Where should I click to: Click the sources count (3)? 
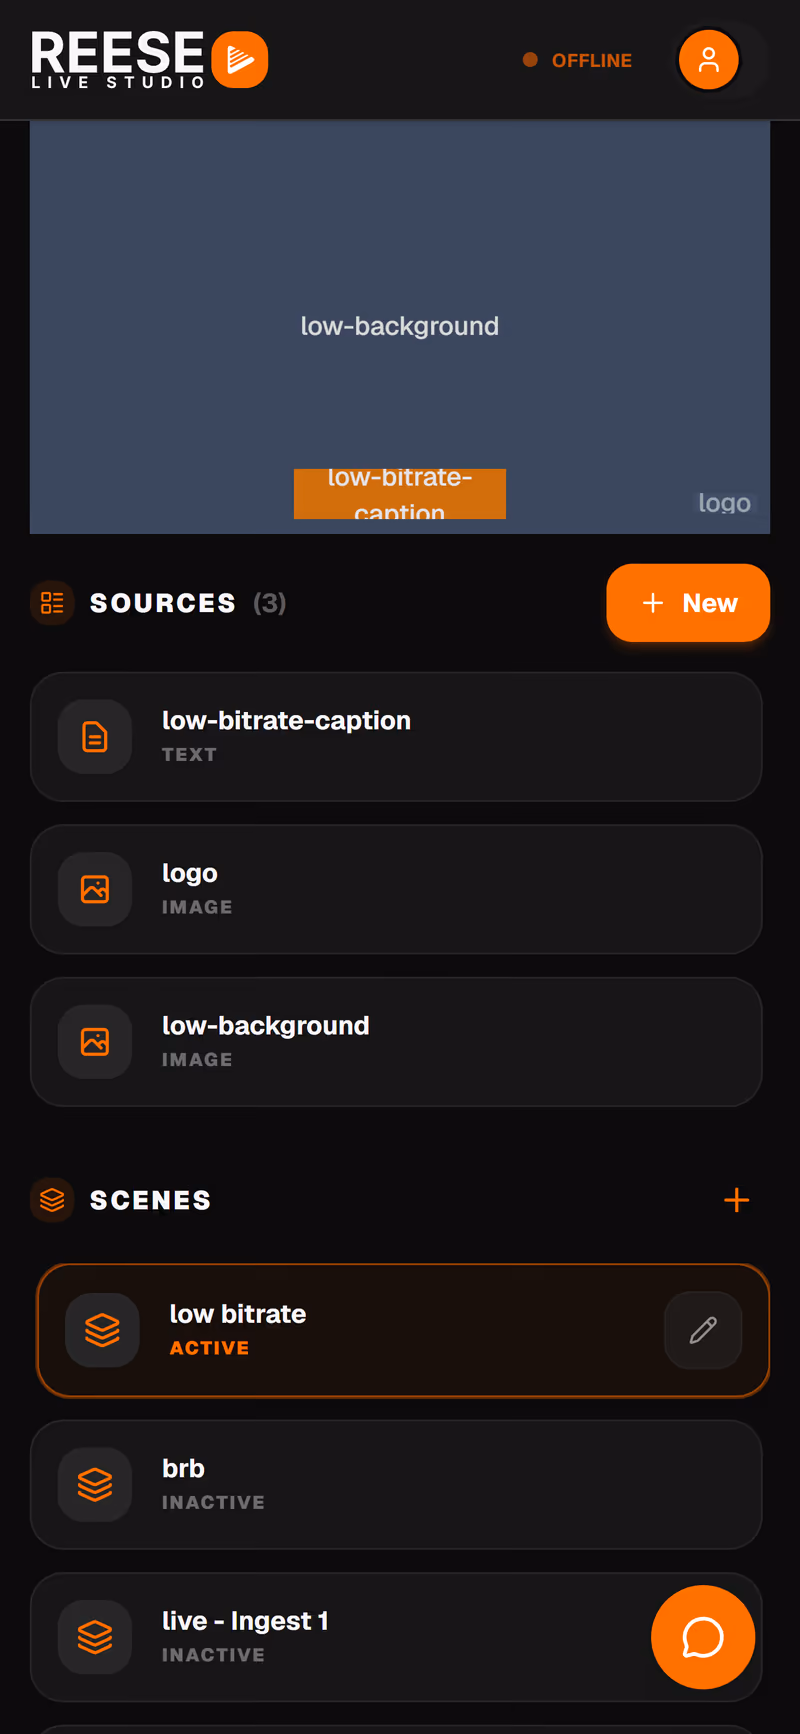(270, 603)
